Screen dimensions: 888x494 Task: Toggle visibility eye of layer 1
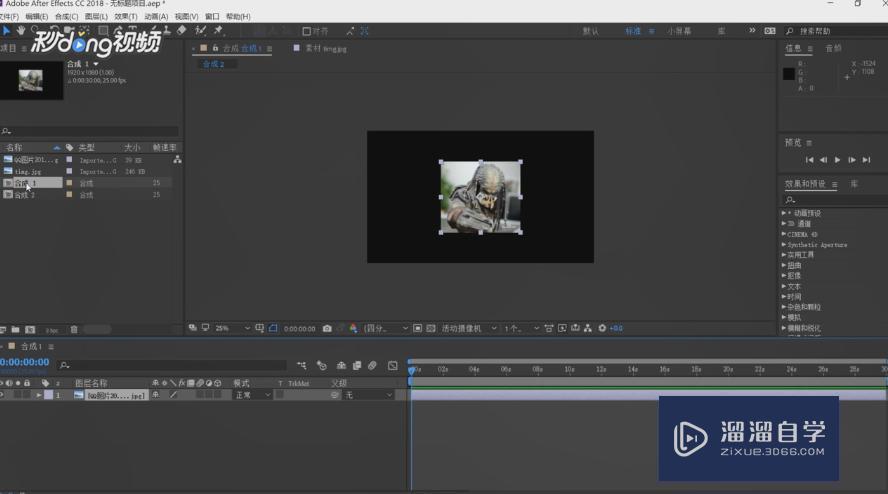pos(3,395)
